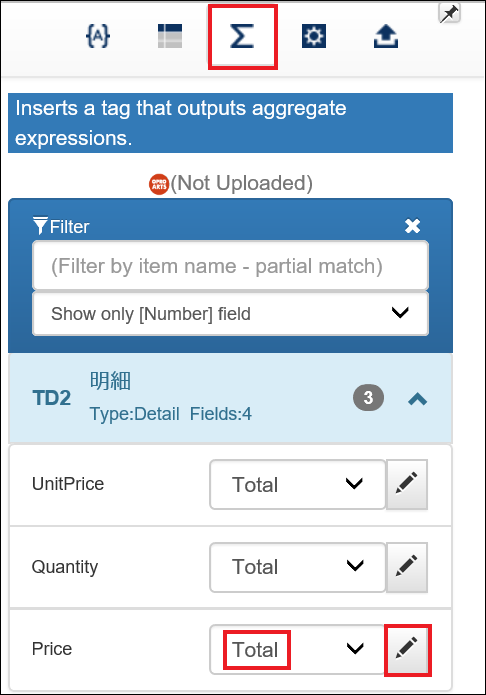Image resolution: width=486 pixels, height=695 pixels.
Task: Open the Quantity aggregate type dropdown
Action: click(298, 567)
